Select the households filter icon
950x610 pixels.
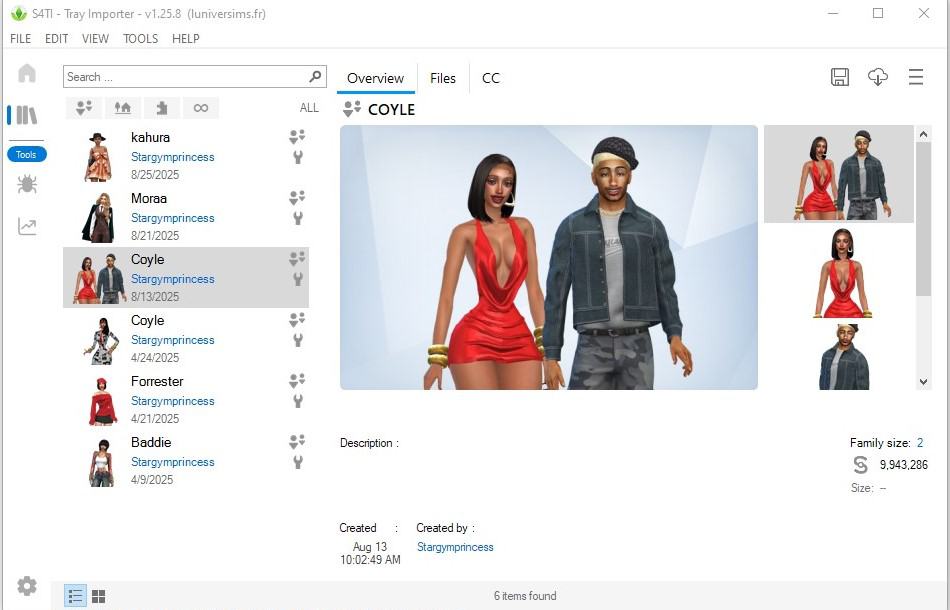click(x=84, y=107)
